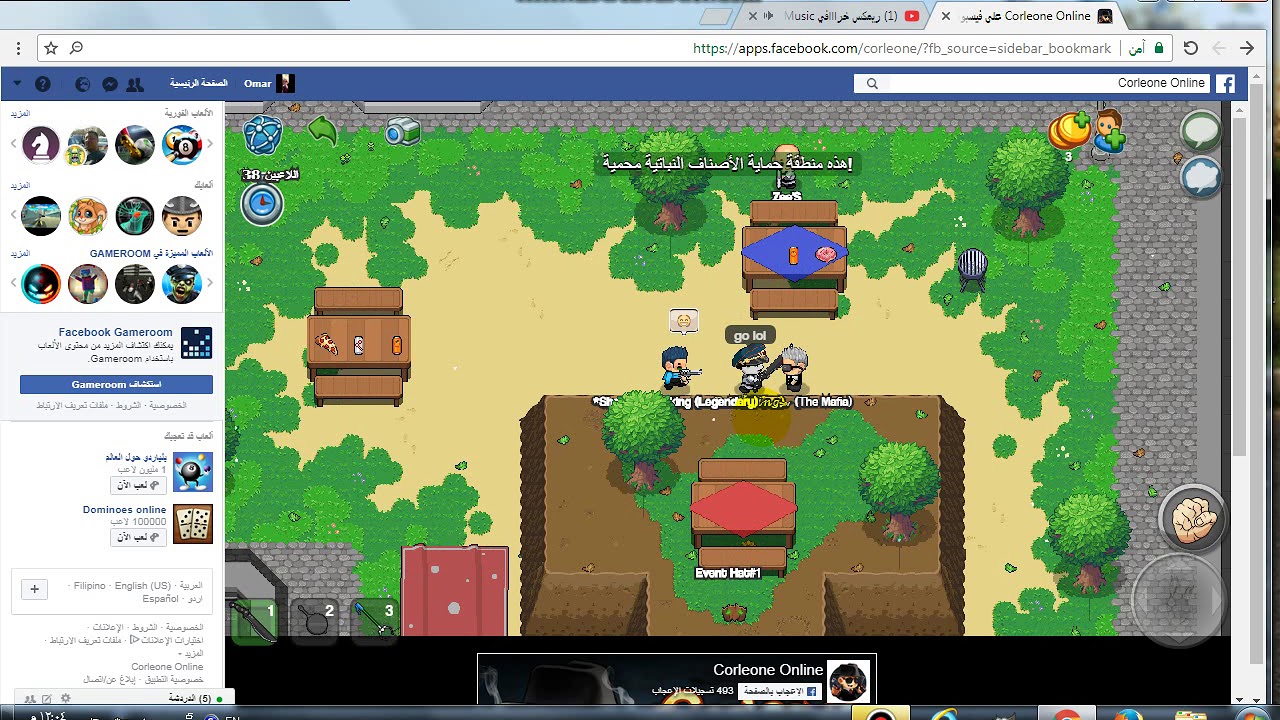Open the white chat bubble button
Image resolution: width=1280 pixels, height=720 pixels.
point(1201,130)
